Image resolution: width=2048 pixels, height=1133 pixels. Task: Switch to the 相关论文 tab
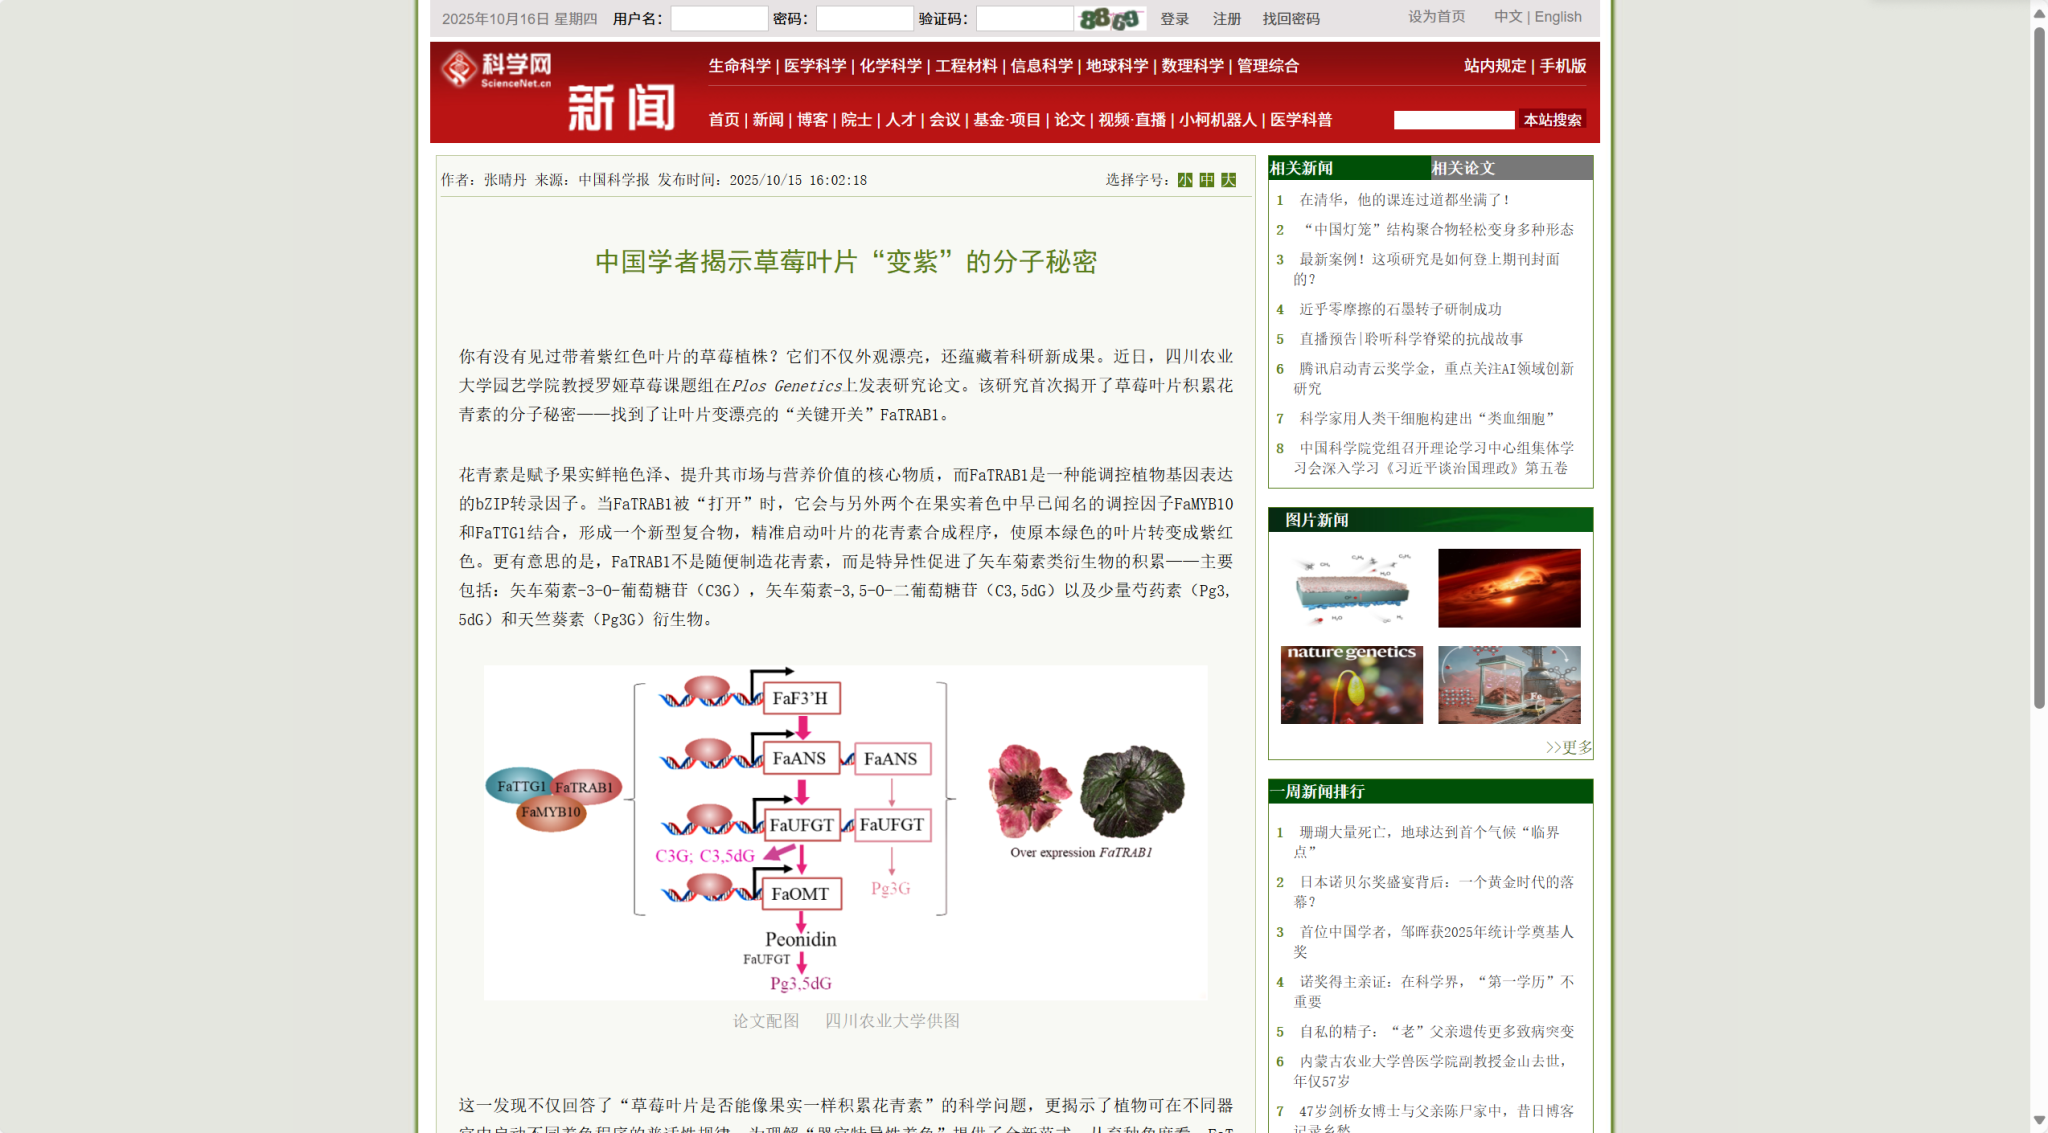pos(1463,168)
